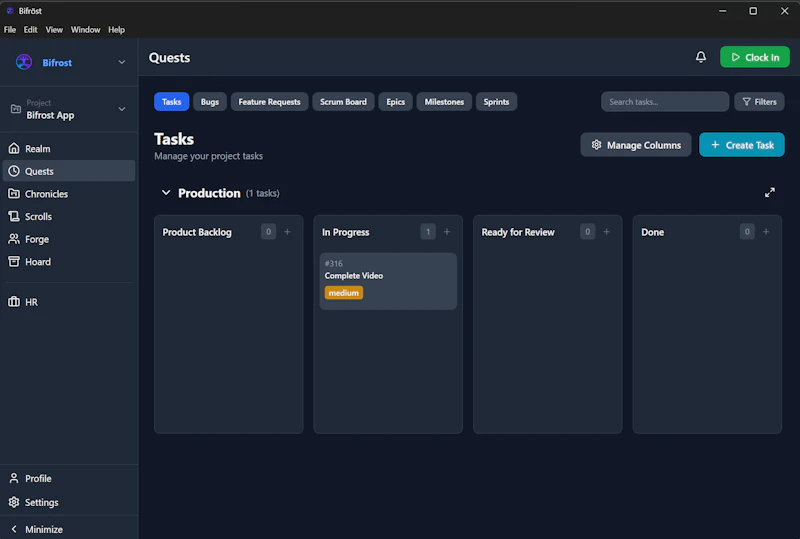This screenshot has width=800, height=539.
Task: Open the notifications bell
Action: click(x=701, y=57)
